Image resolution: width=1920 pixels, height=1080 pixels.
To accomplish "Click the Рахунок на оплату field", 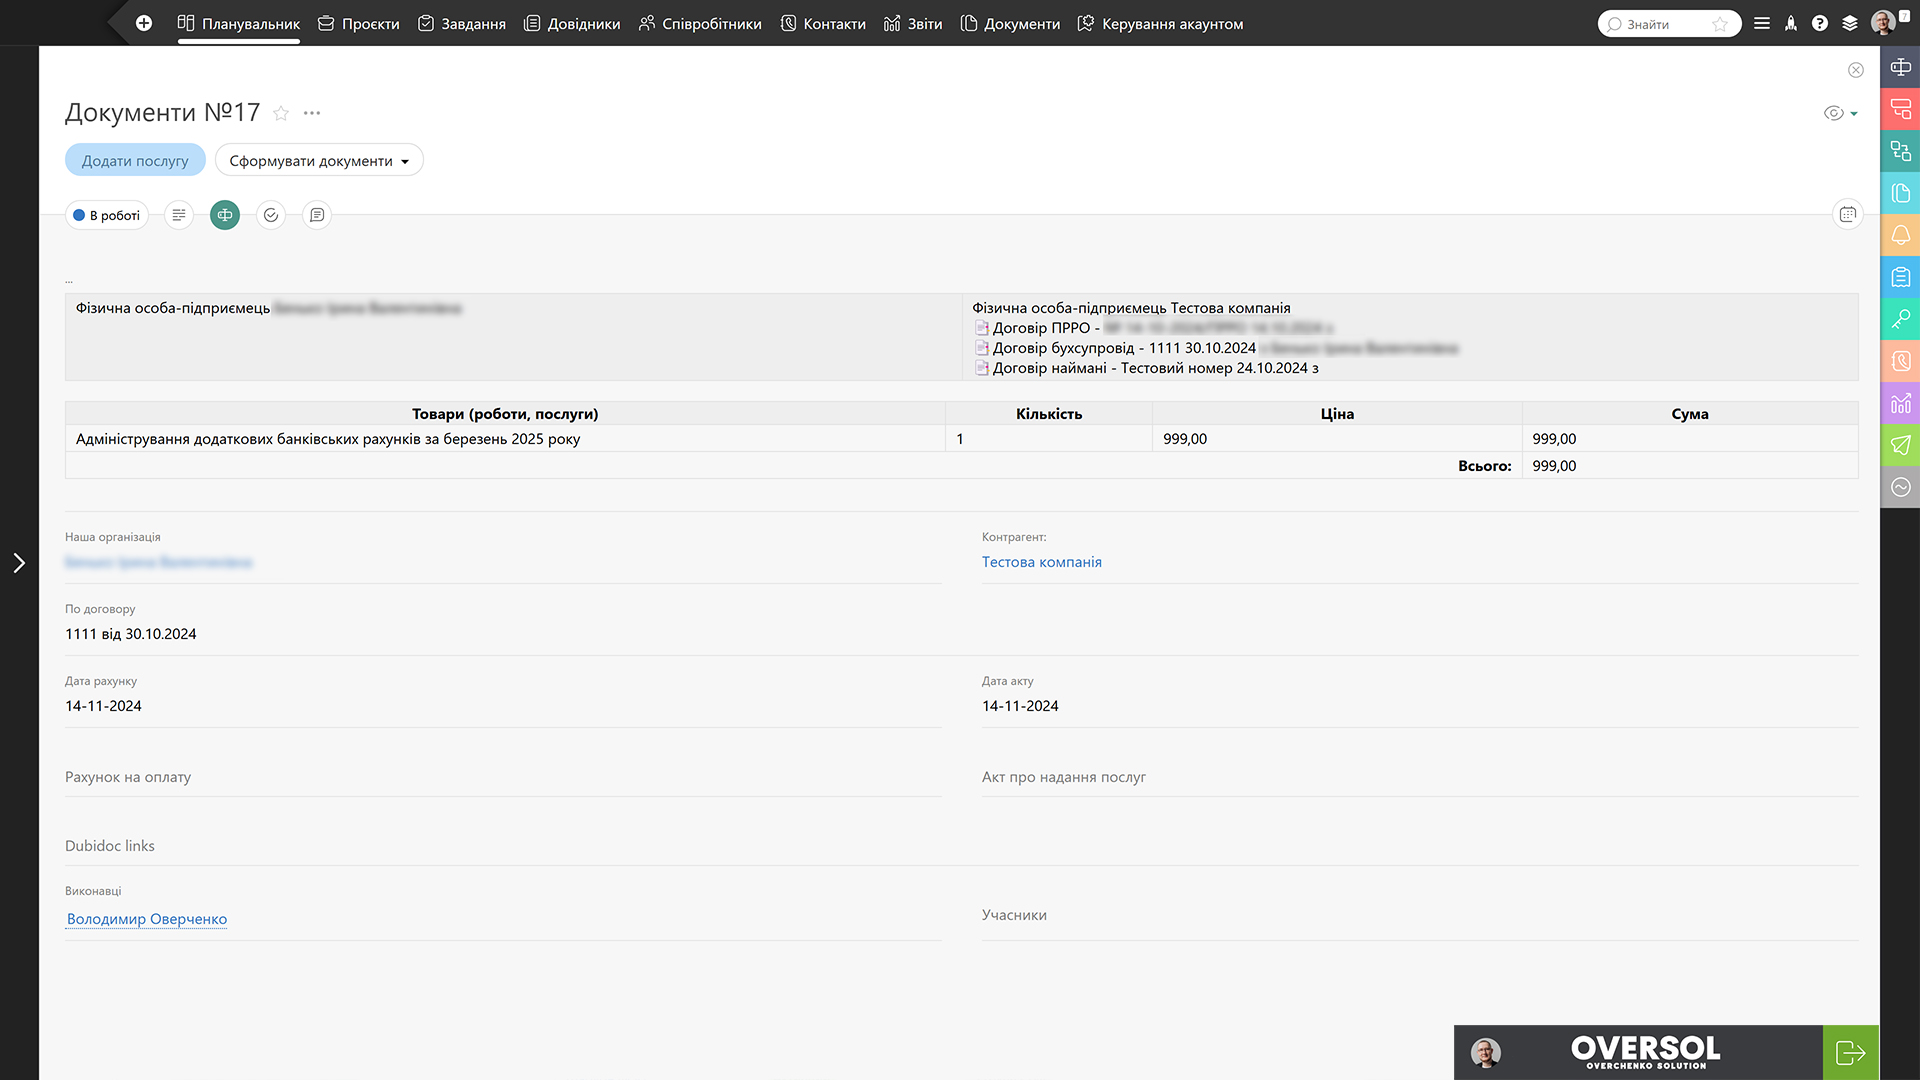I will pyautogui.click(x=503, y=777).
